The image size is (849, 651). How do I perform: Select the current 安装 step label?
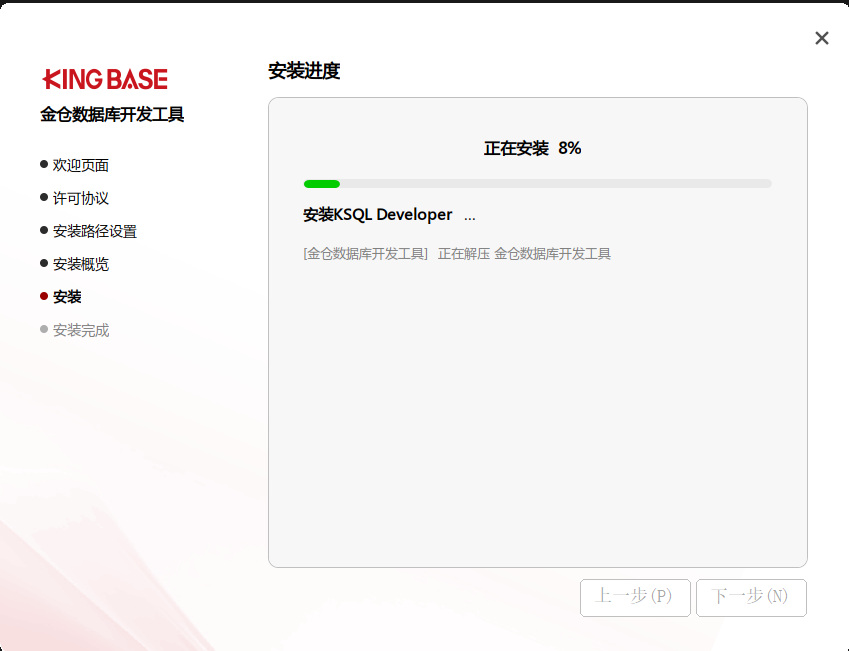pos(67,297)
